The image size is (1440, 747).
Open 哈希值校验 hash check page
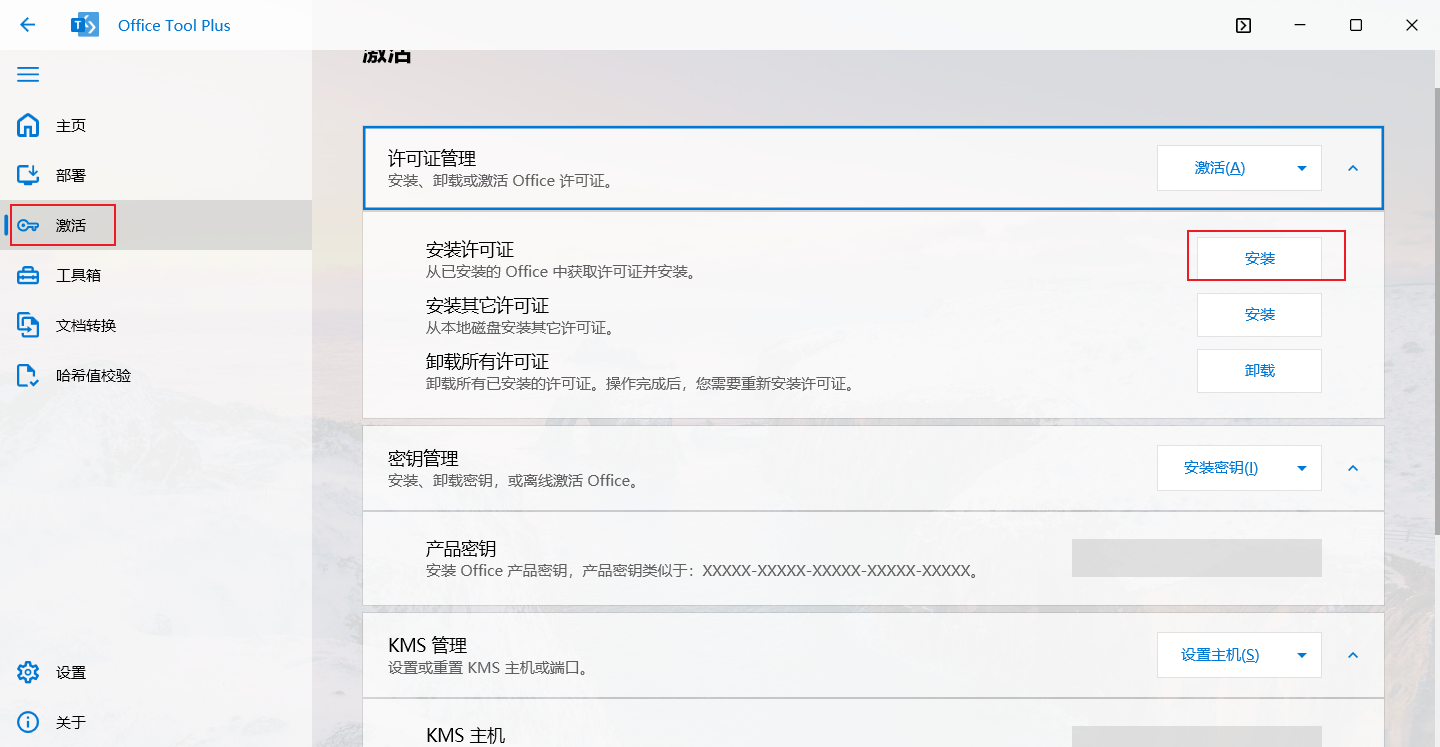click(x=156, y=375)
